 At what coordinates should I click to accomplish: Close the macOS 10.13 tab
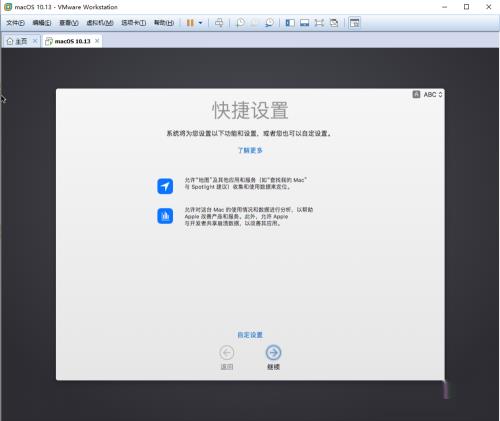click(97, 41)
